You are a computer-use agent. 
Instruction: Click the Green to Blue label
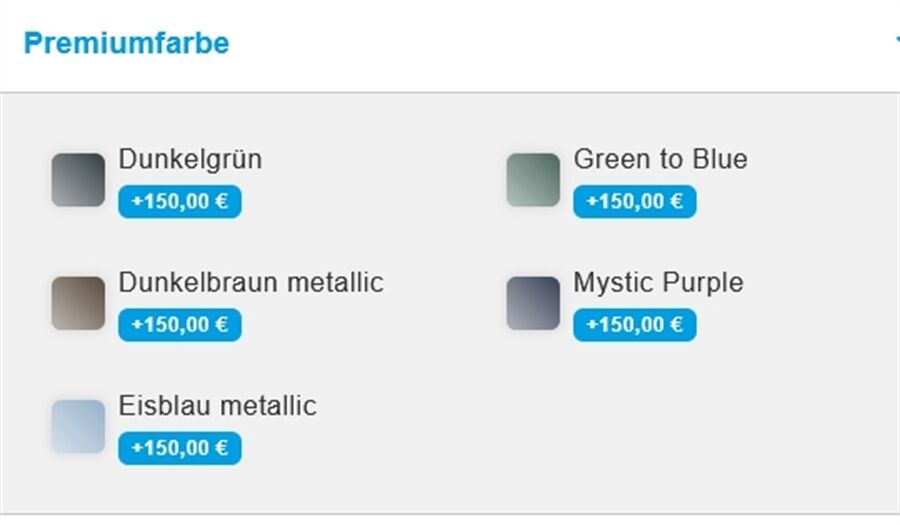(x=660, y=159)
